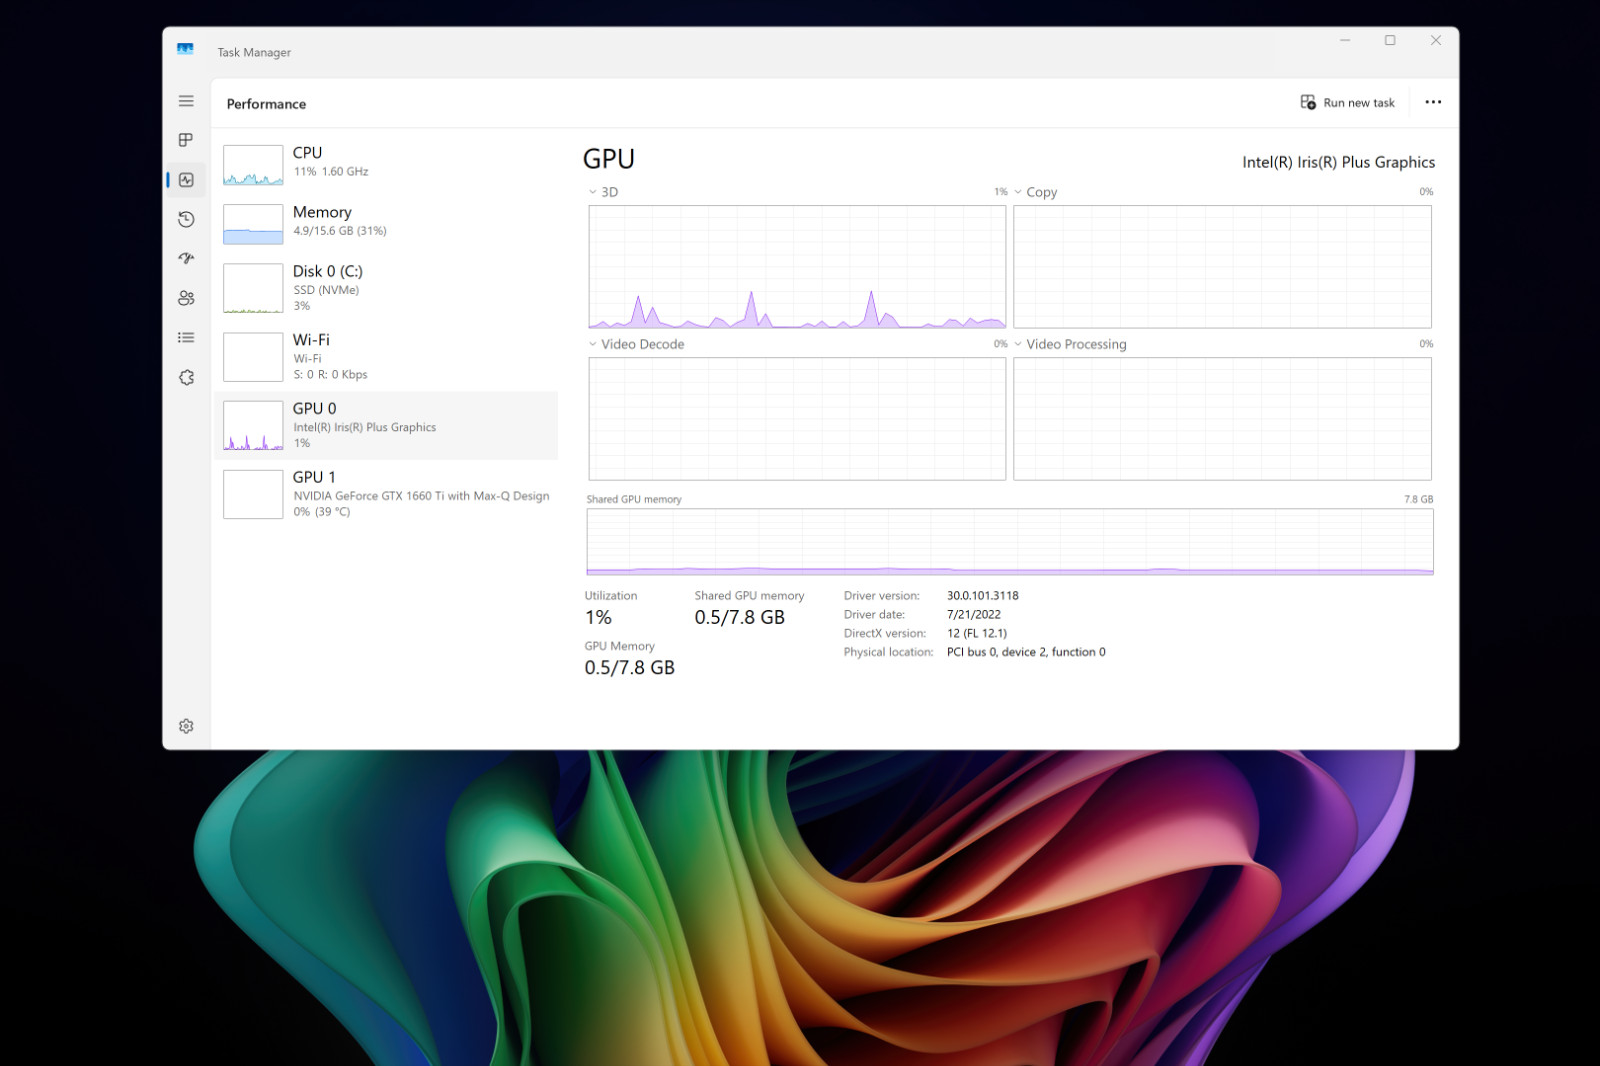Select Disk 0 (C:) performance item

[386, 288]
